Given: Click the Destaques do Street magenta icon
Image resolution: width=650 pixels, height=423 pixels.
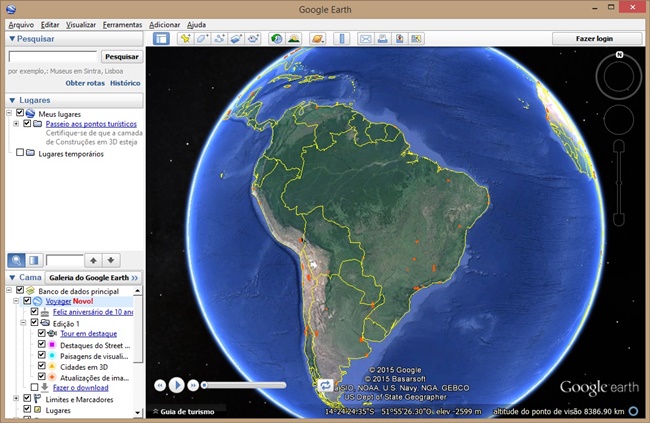Looking at the screenshot, I should [52, 345].
